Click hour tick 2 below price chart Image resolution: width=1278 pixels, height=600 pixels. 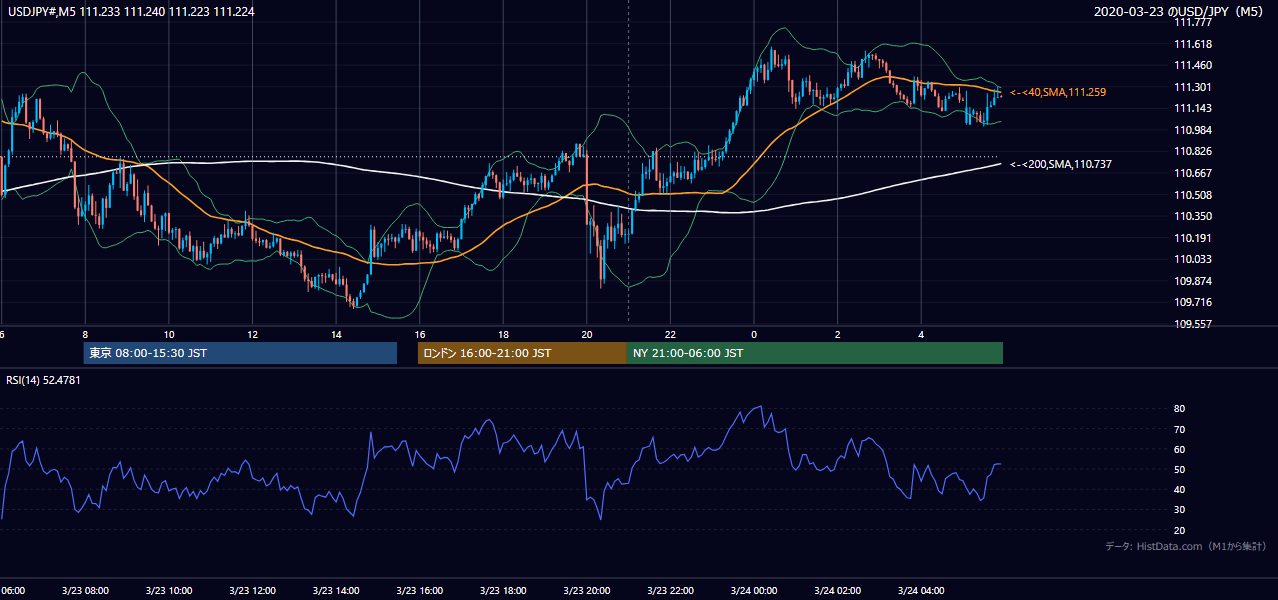point(838,335)
